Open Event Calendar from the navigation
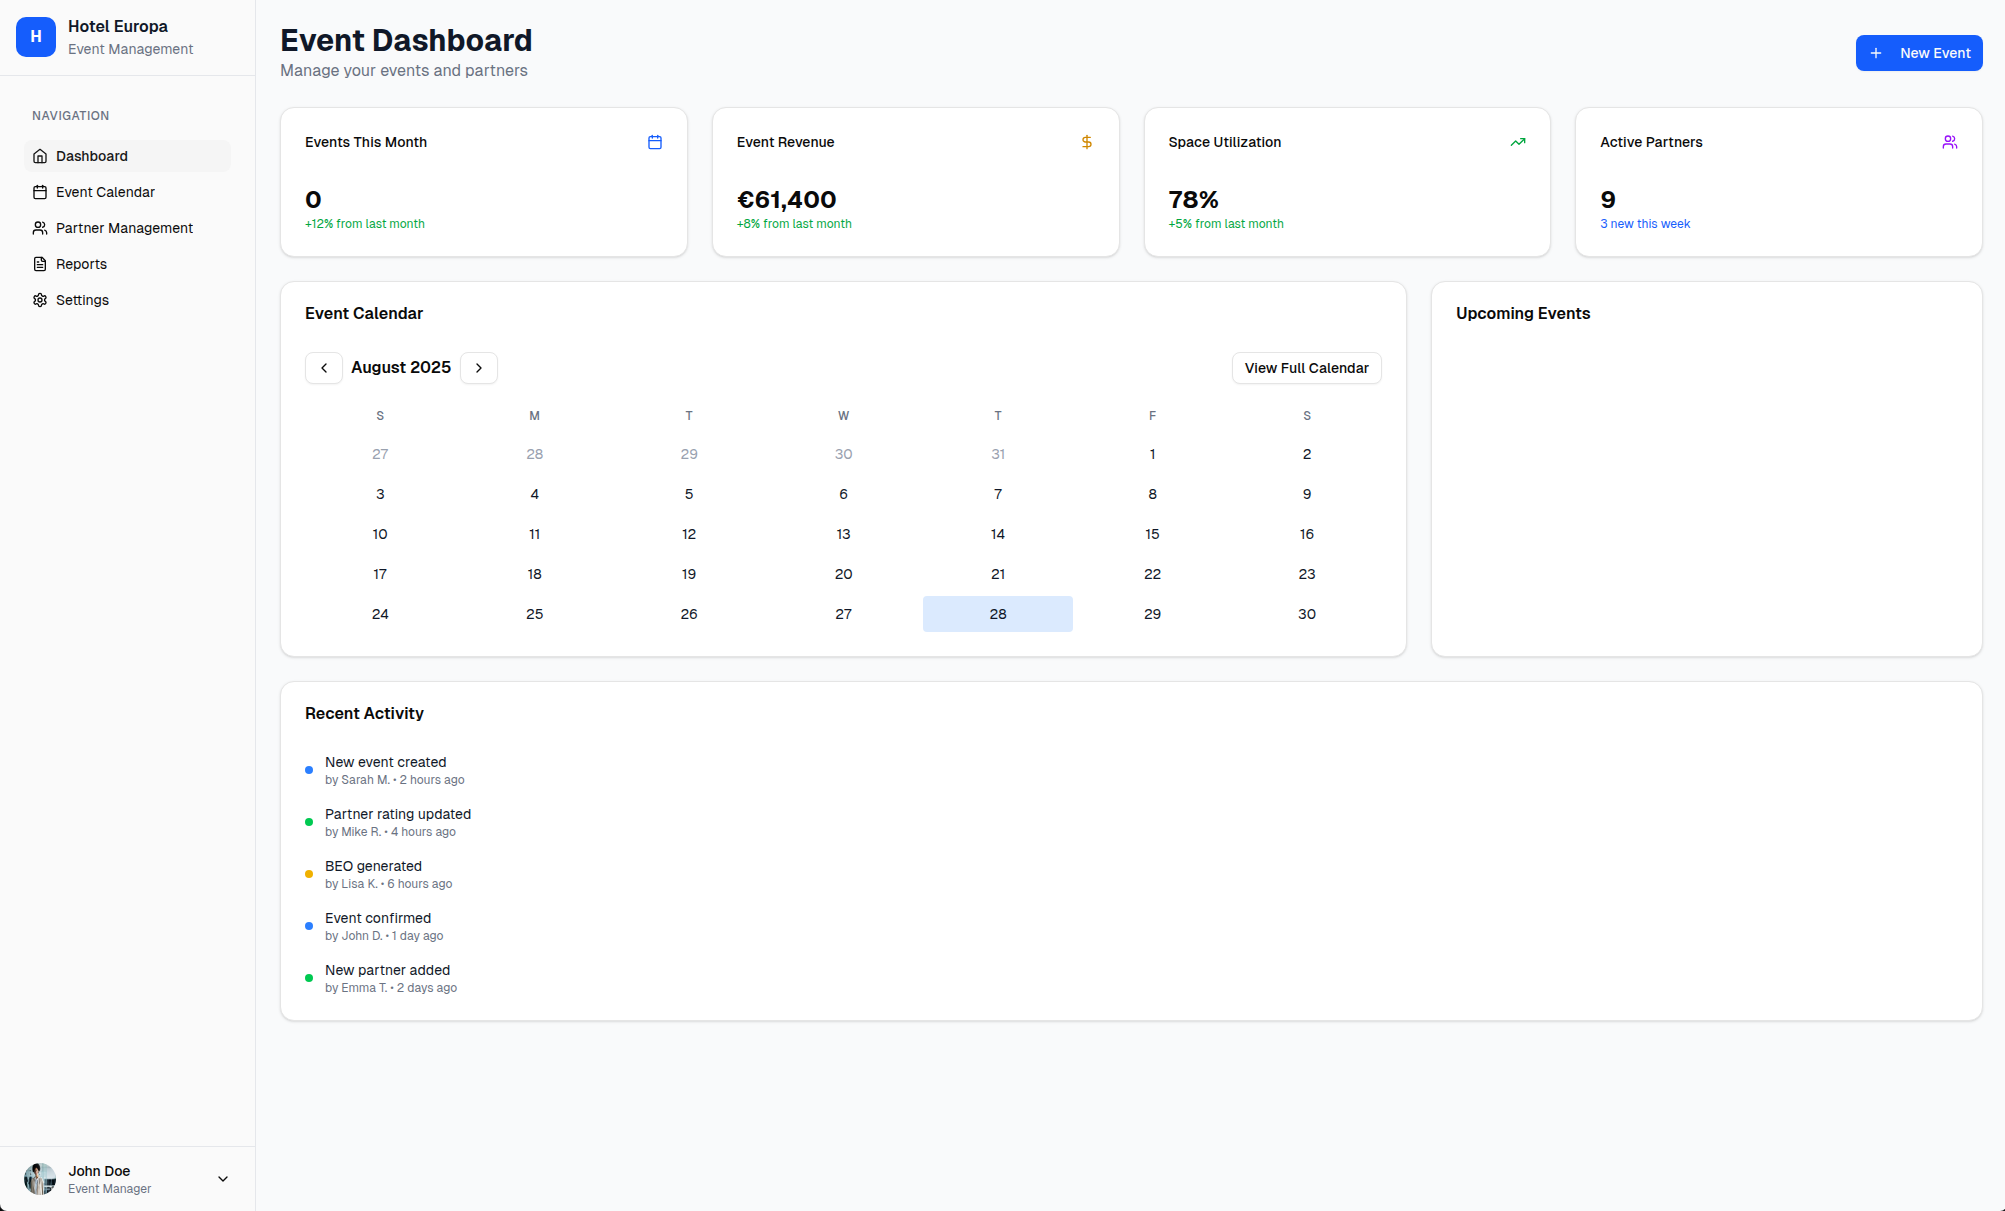Screen dimensions: 2005x1211 [x=105, y=192]
